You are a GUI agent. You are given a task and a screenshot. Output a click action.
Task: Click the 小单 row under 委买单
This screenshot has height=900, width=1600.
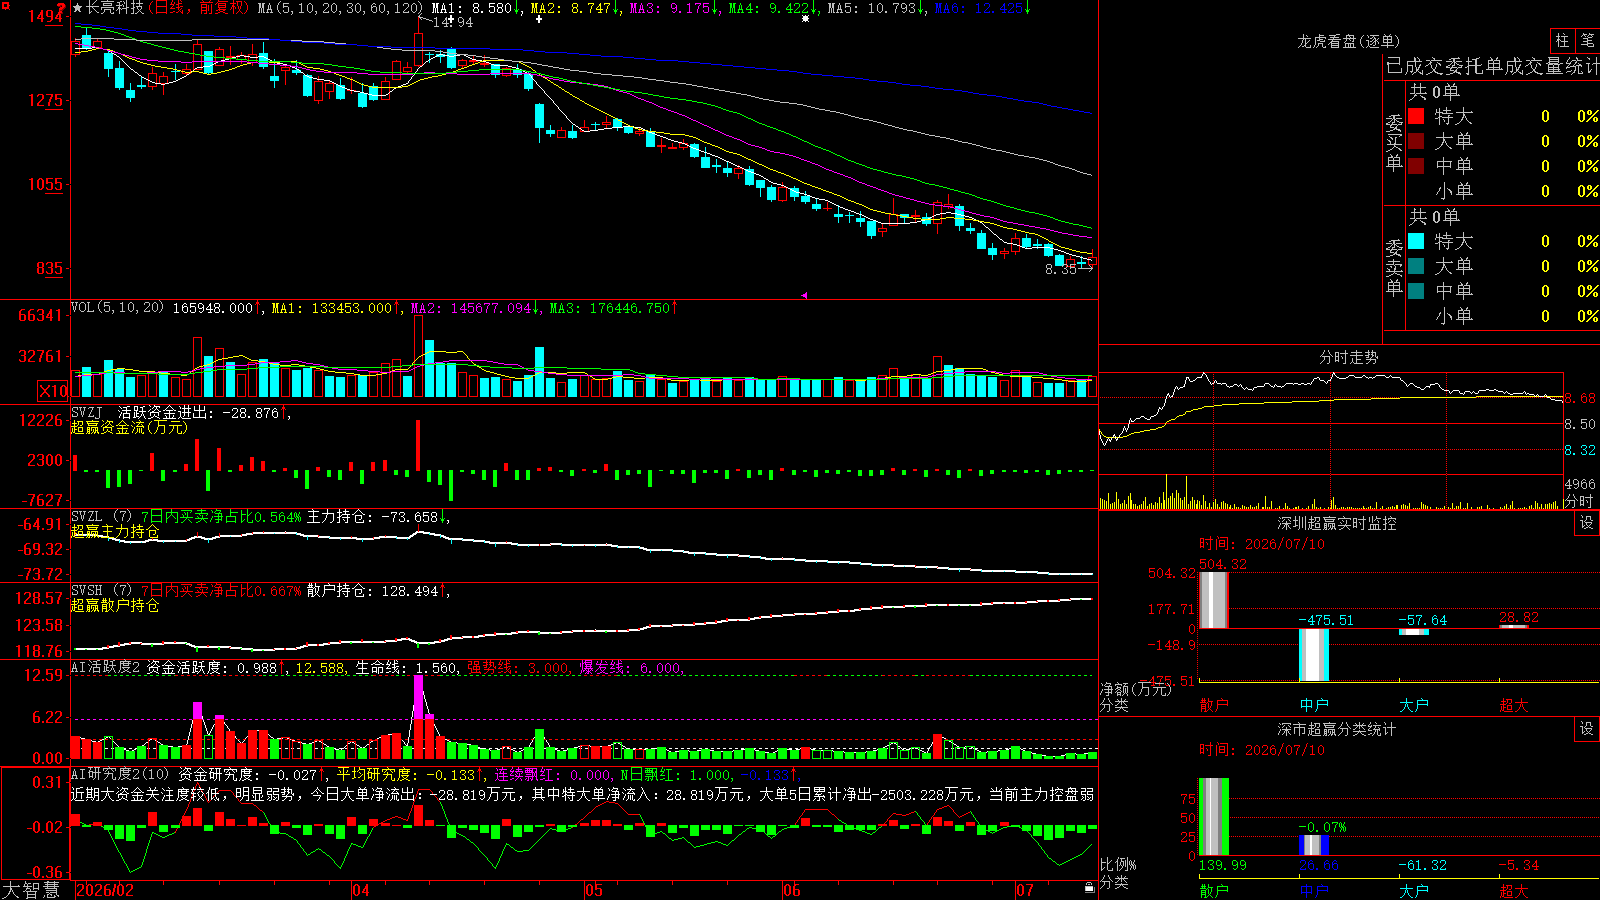[x=1503, y=191]
